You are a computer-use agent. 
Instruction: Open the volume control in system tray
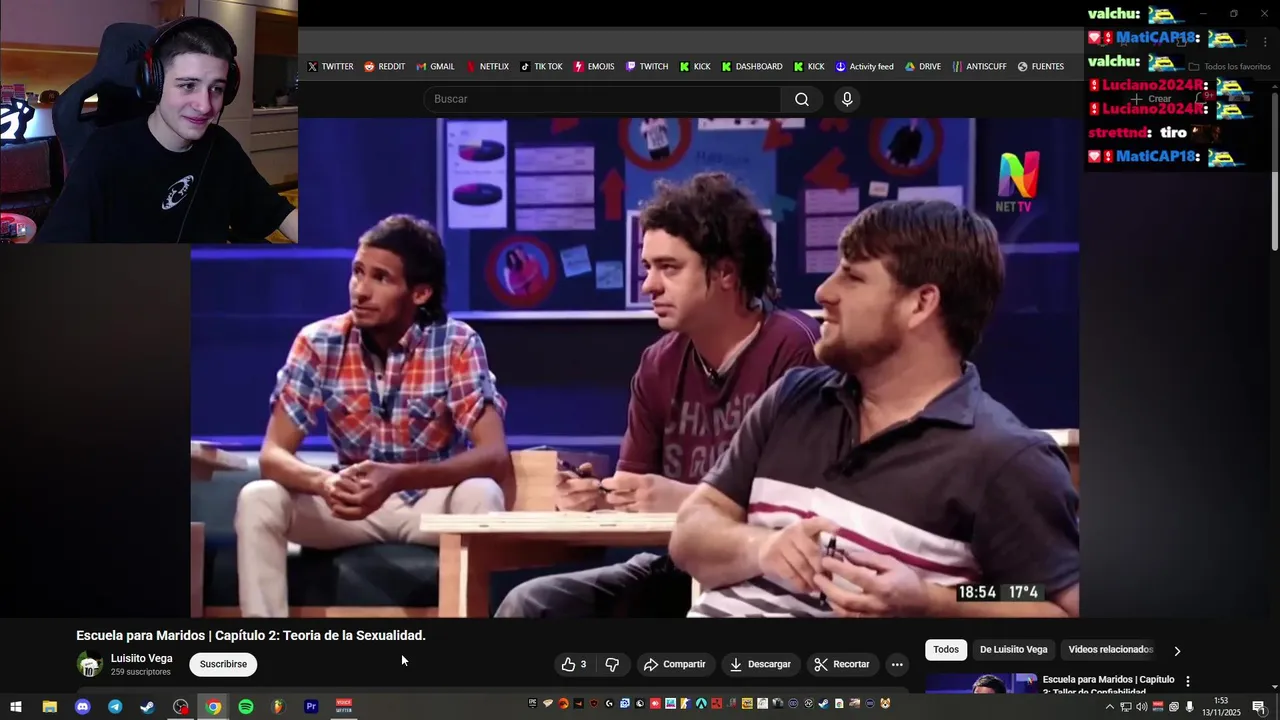click(1141, 707)
